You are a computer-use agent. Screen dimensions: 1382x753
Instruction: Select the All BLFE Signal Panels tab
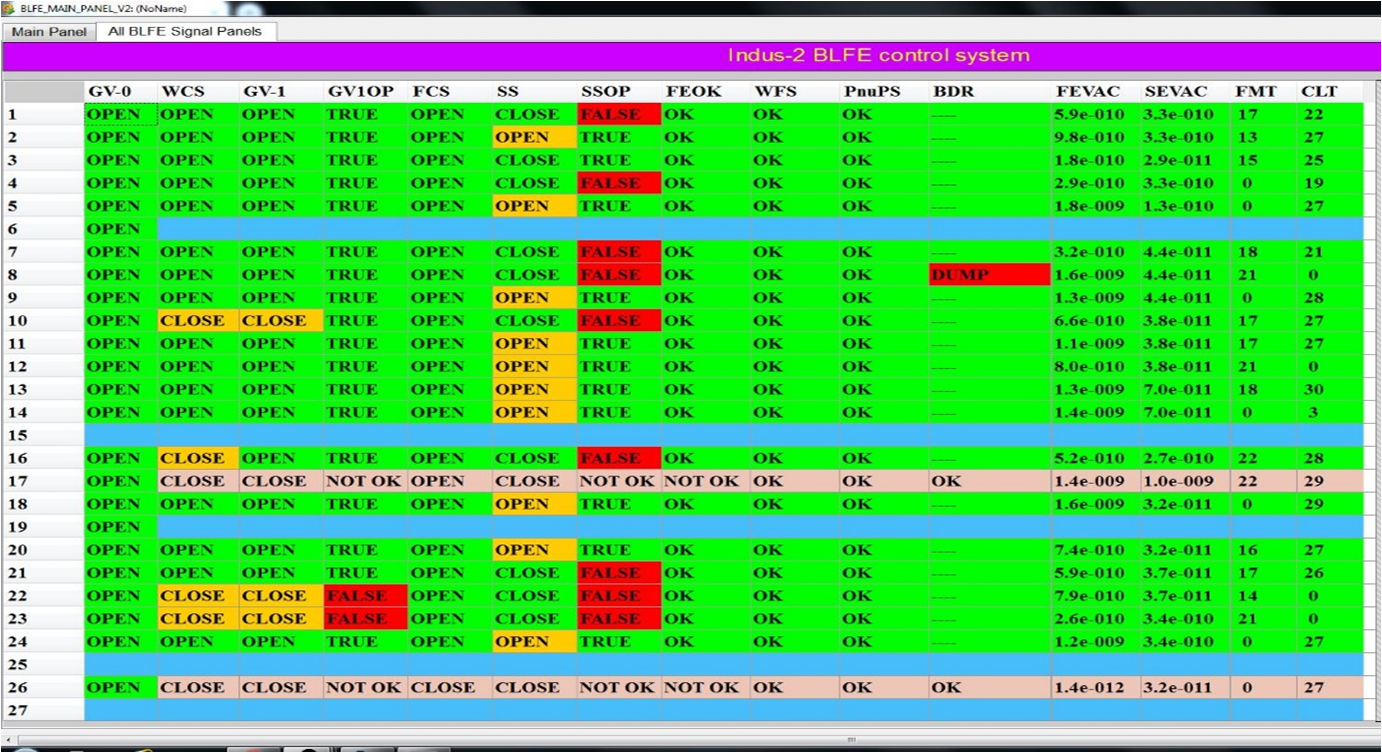click(185, 31)
